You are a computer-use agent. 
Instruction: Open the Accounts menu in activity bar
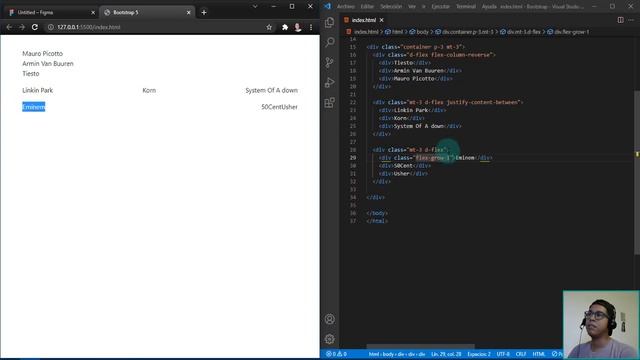point(330,319)
